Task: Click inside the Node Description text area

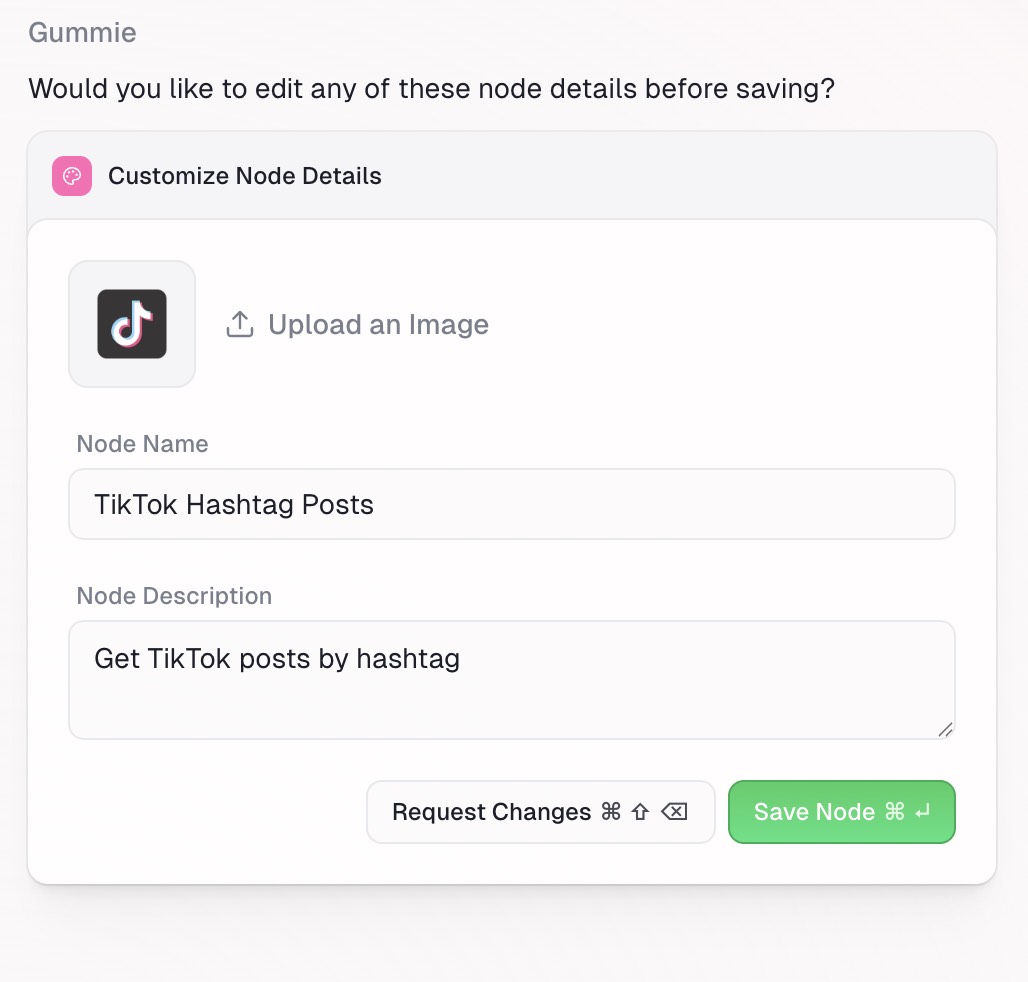Action: pyautogui.click(x=512, y=680)
